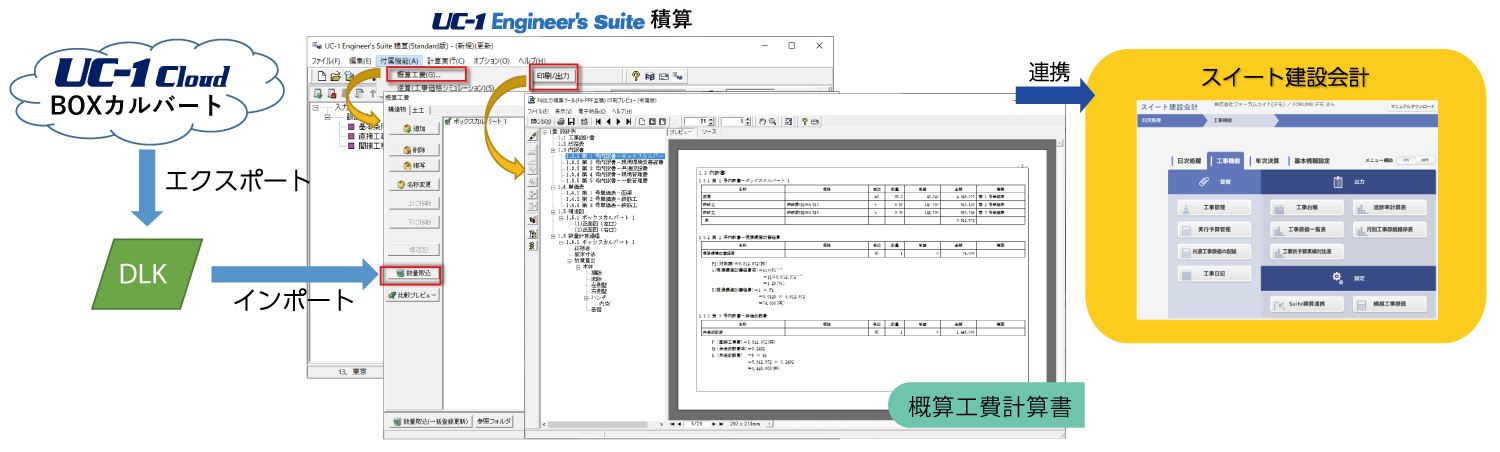Open 工事台帳 output button
This screenshot has height=452, width=1500.
coord(1308,209)
